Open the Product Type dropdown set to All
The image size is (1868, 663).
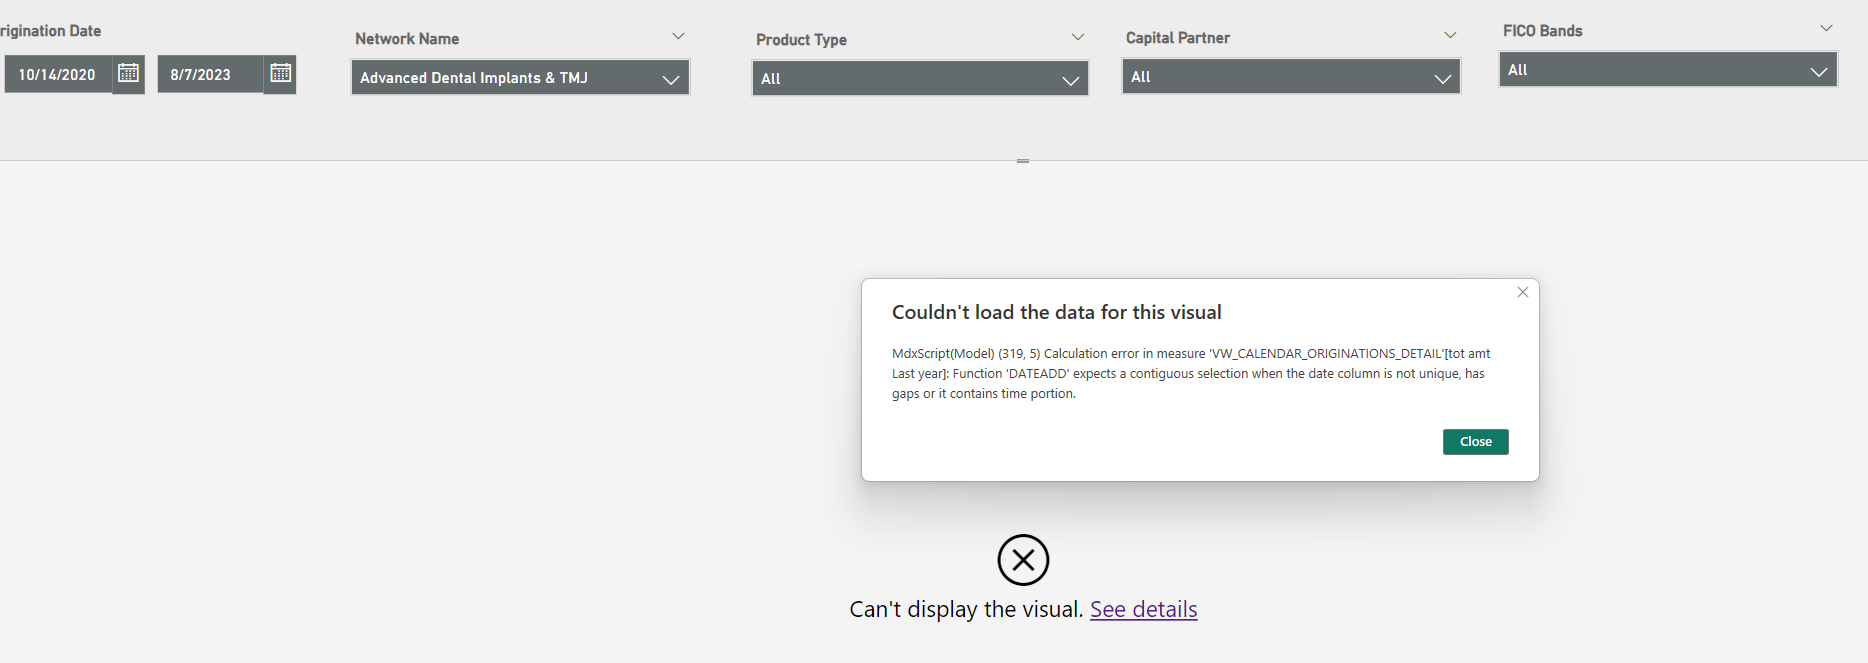click(x=920, y=79)
